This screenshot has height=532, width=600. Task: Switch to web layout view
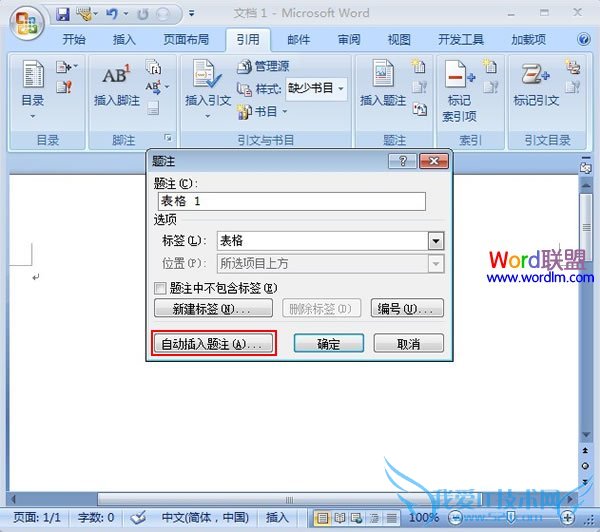click(x=357, y=518)
